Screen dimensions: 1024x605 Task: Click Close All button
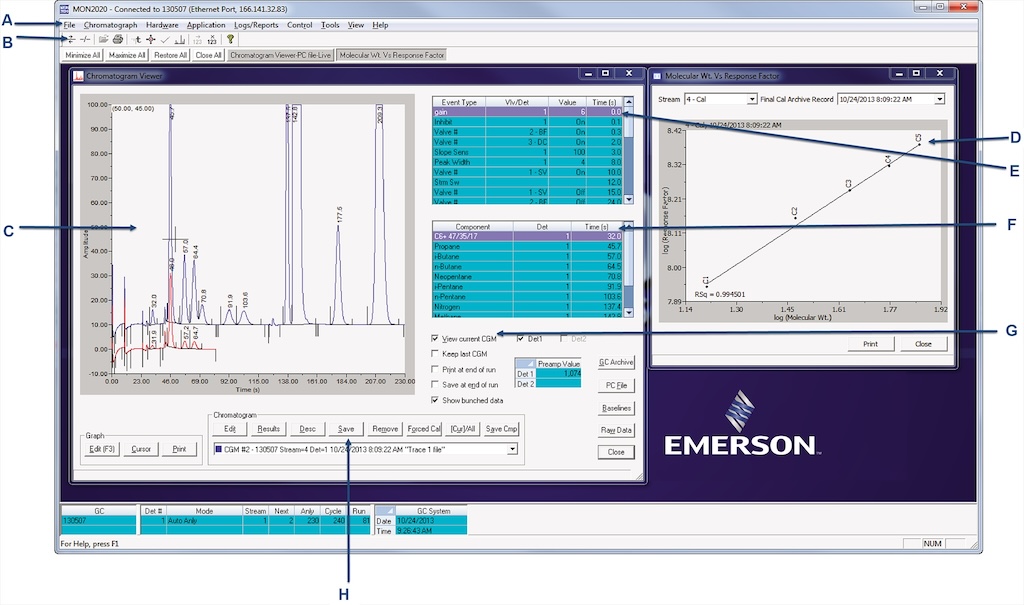(x=208, y=55)
